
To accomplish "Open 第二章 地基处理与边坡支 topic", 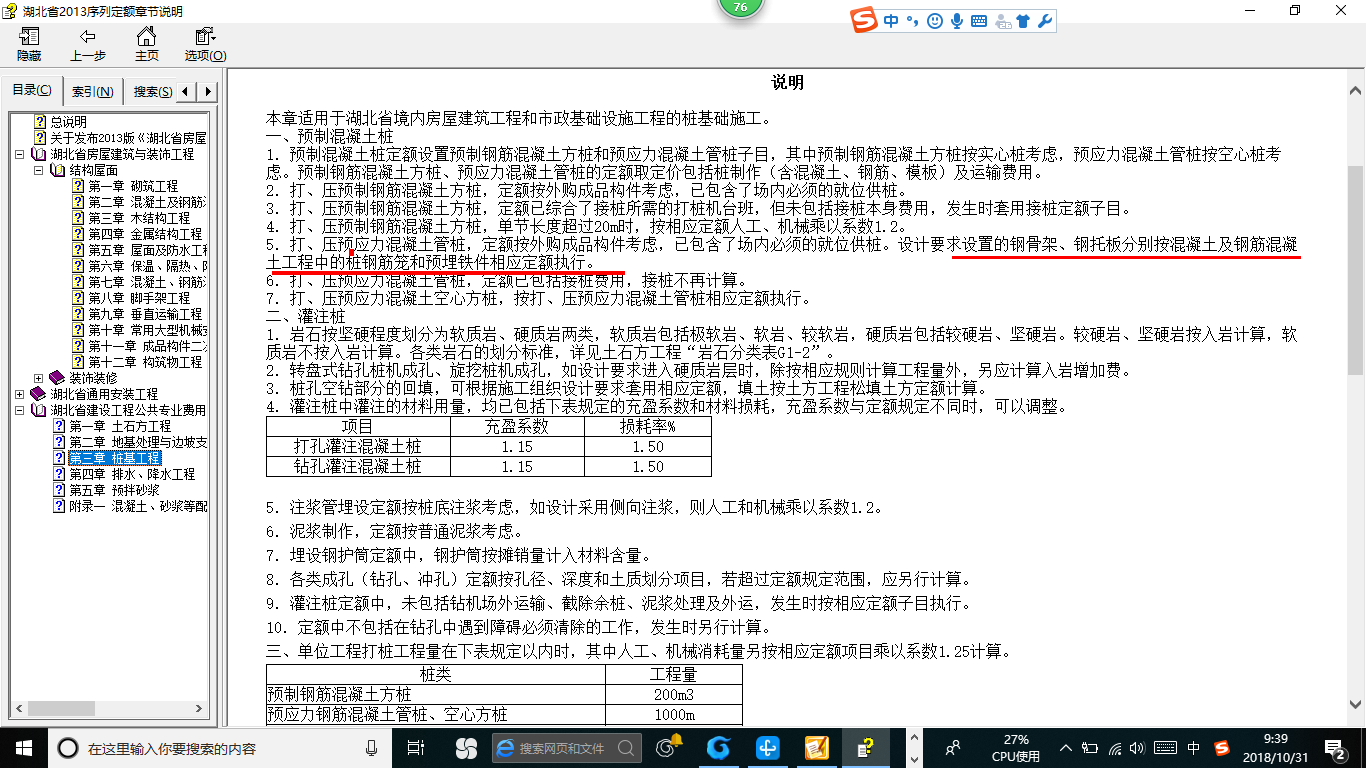I will pos(138,442).
